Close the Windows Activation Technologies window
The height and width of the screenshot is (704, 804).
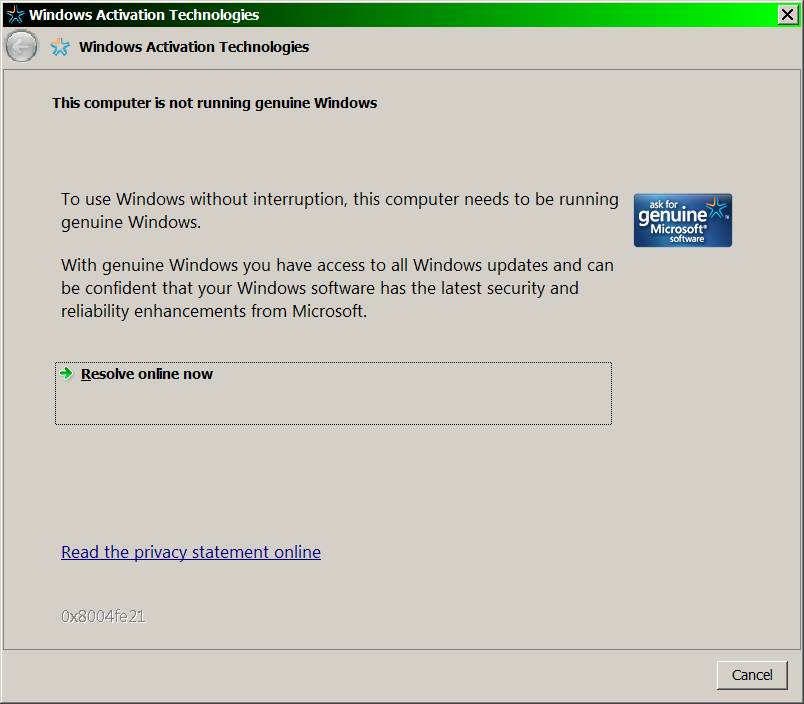[788, 14]
